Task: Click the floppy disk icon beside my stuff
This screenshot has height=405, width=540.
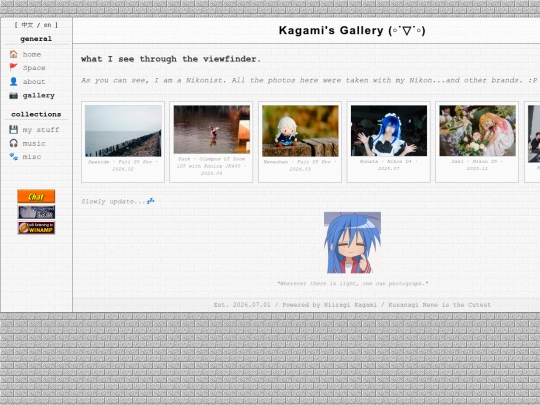Action: (x=13, y=129)
